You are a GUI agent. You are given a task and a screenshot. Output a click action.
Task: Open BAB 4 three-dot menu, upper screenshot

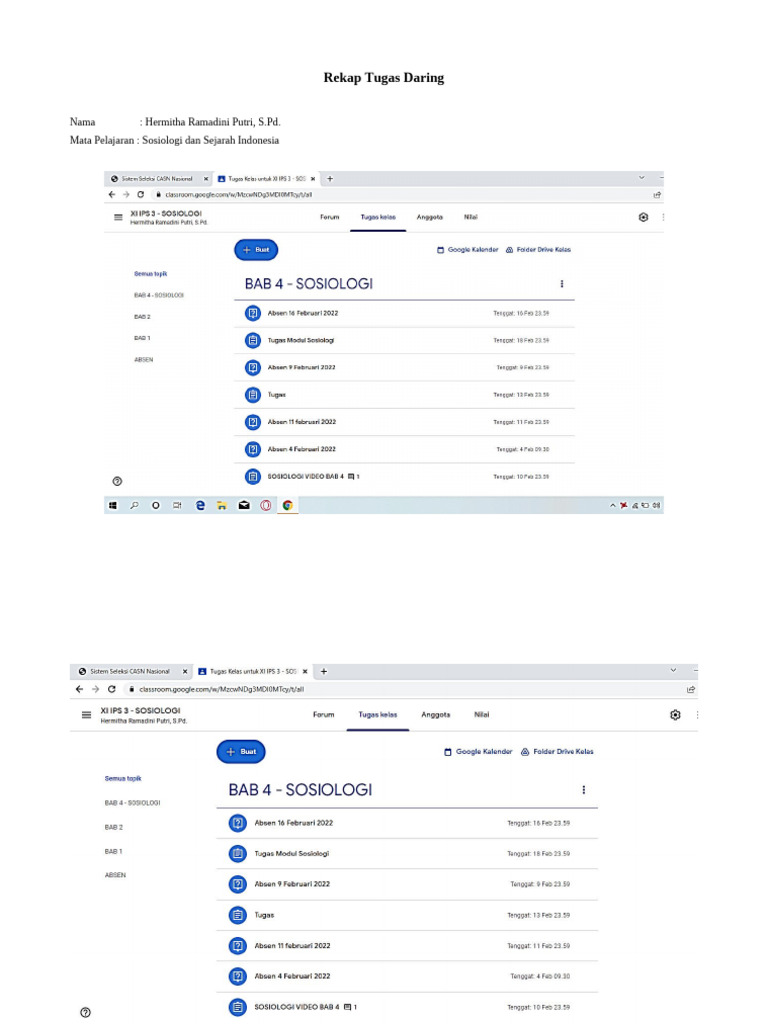point(562,284)
